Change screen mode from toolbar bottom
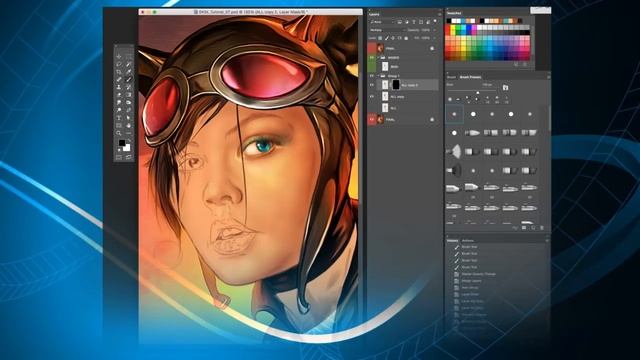640x360 pixels. click(x=128, y=157)
